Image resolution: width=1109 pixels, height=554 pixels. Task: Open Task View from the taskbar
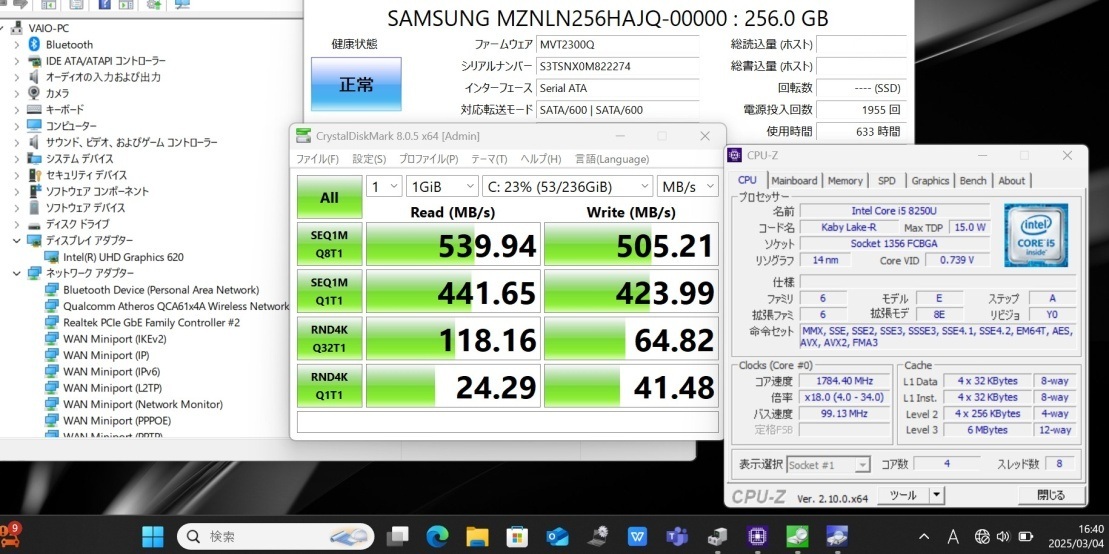pyautogui.click(x=397, y=536)
